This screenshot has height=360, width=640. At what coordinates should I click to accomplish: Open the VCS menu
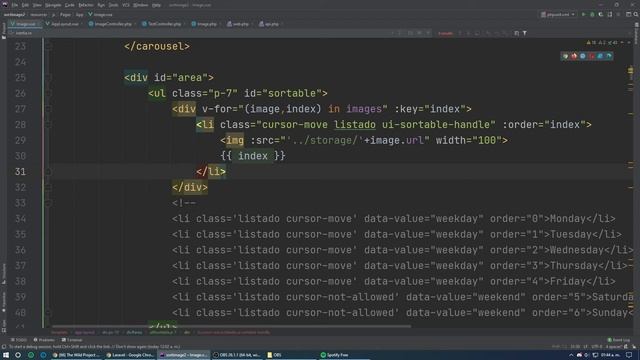tap(126, 5)
